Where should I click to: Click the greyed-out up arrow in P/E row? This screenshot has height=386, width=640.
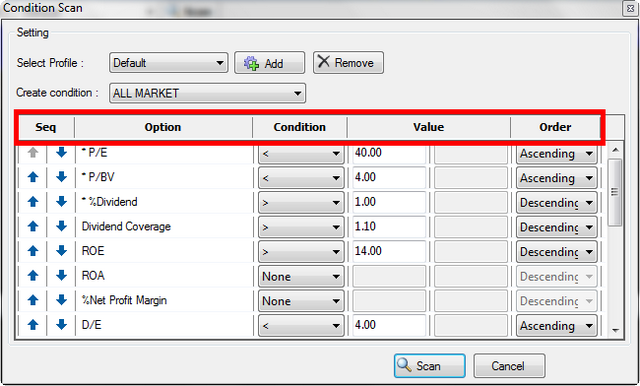point(33,153)
